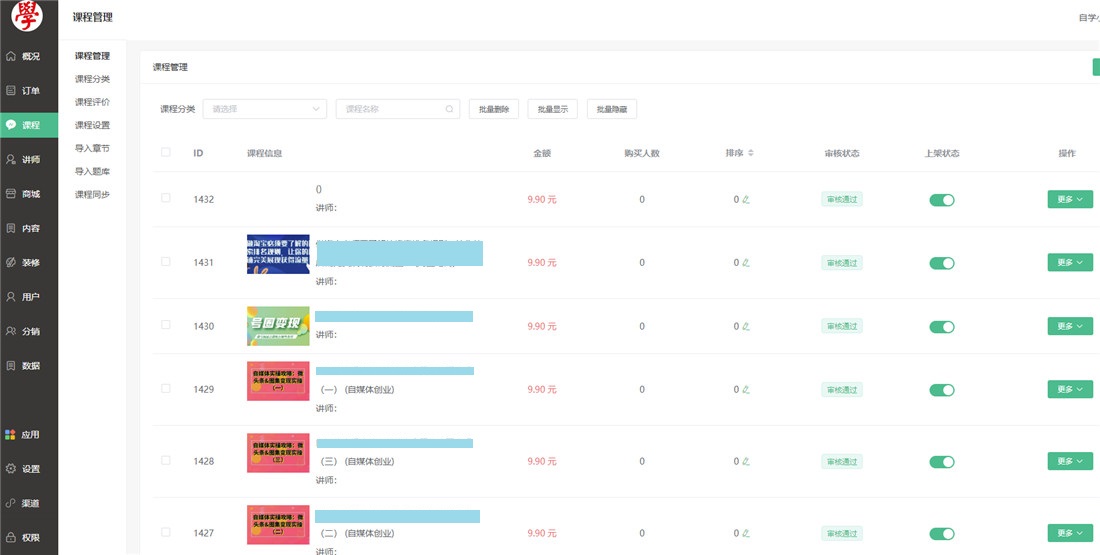Viewport: 1100px width, 555px height.
Task: Open the 更多 dropdown for course 1431
Action: click(1069, 262)
